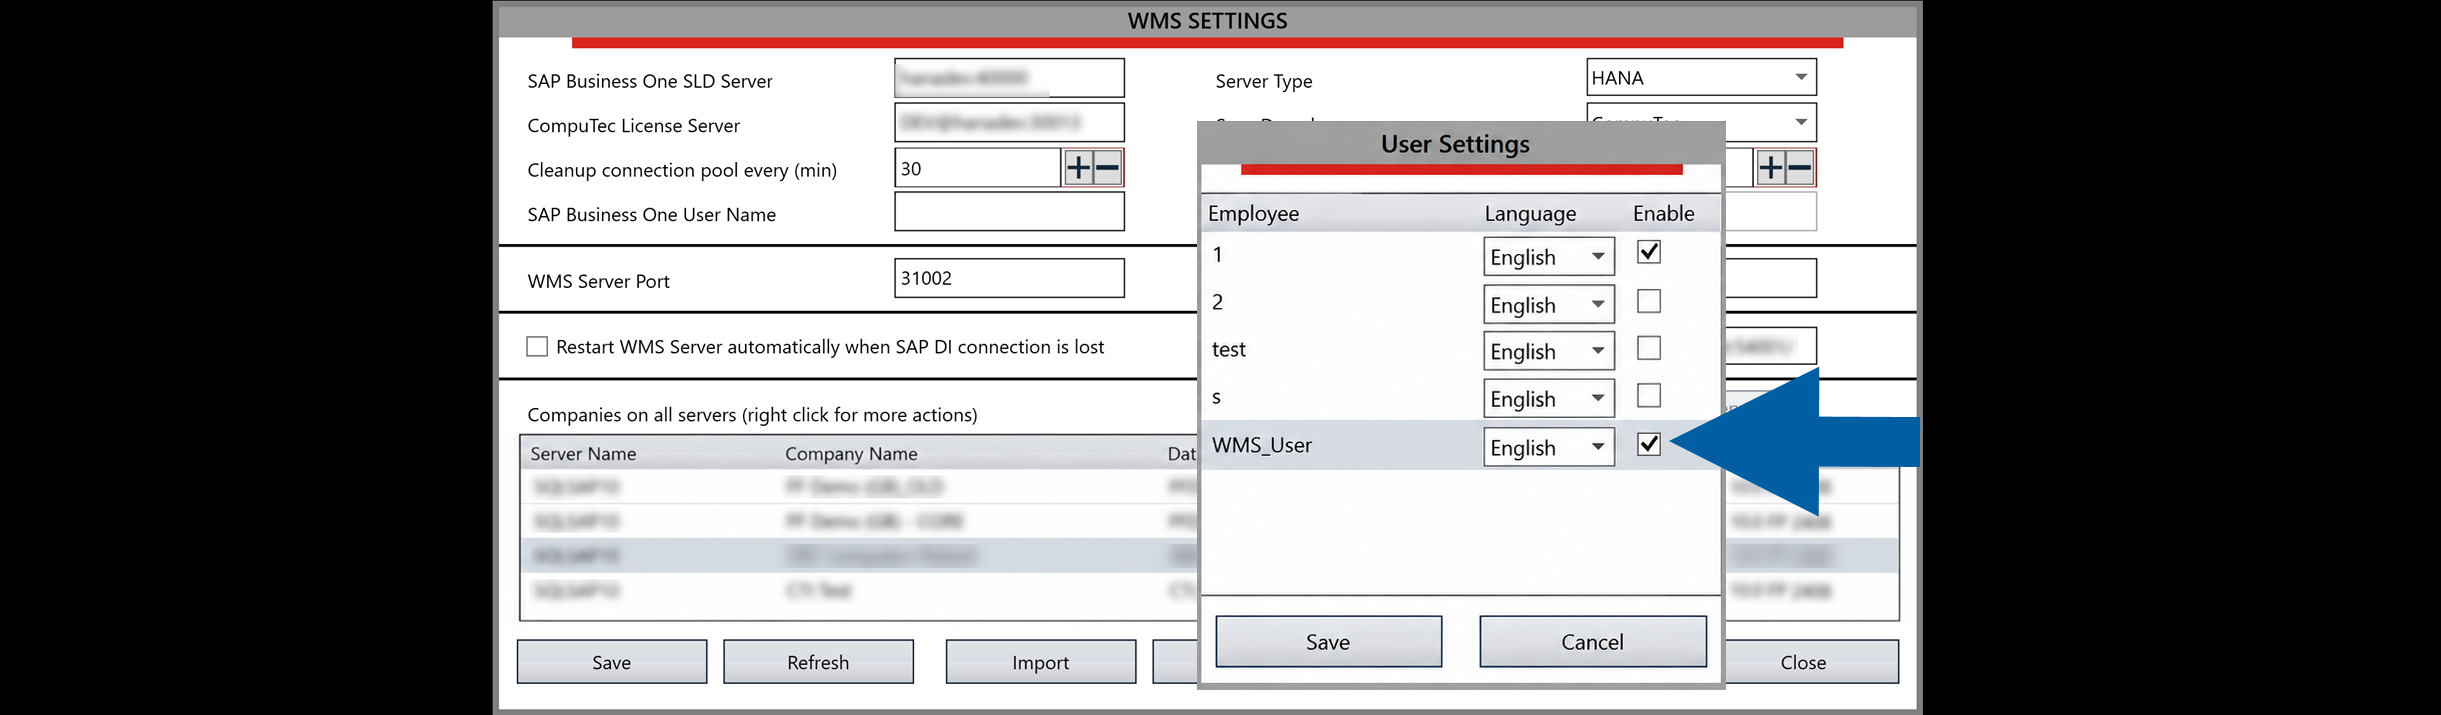The height and width of the screenshot is (715, 2441).
Task: Open language dropdown for WMS_User
Action: (x=1548, y=447)
